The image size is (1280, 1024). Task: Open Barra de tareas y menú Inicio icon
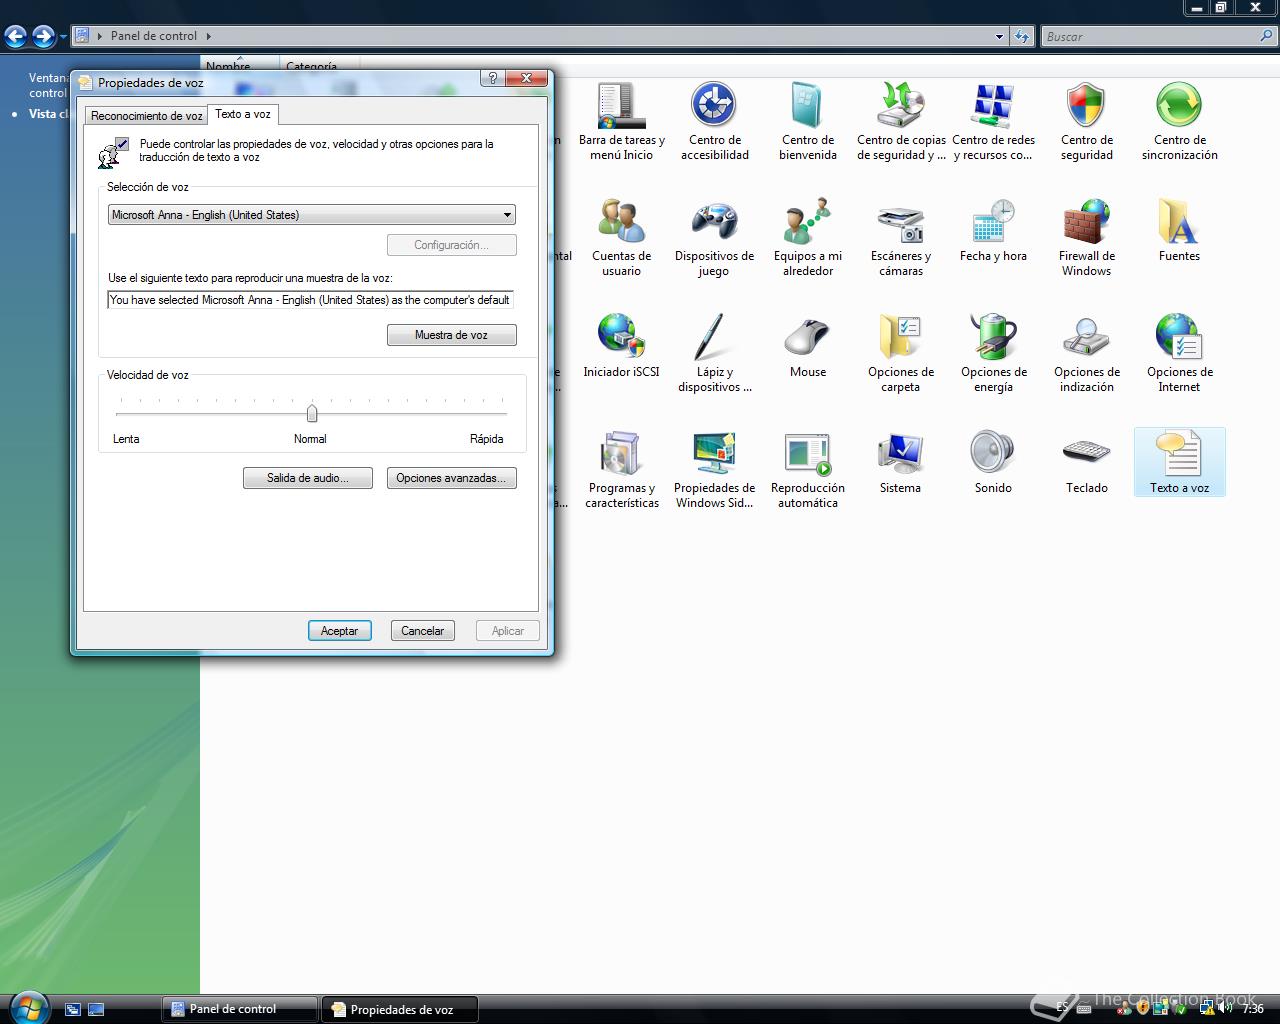[x=621, y=122]
